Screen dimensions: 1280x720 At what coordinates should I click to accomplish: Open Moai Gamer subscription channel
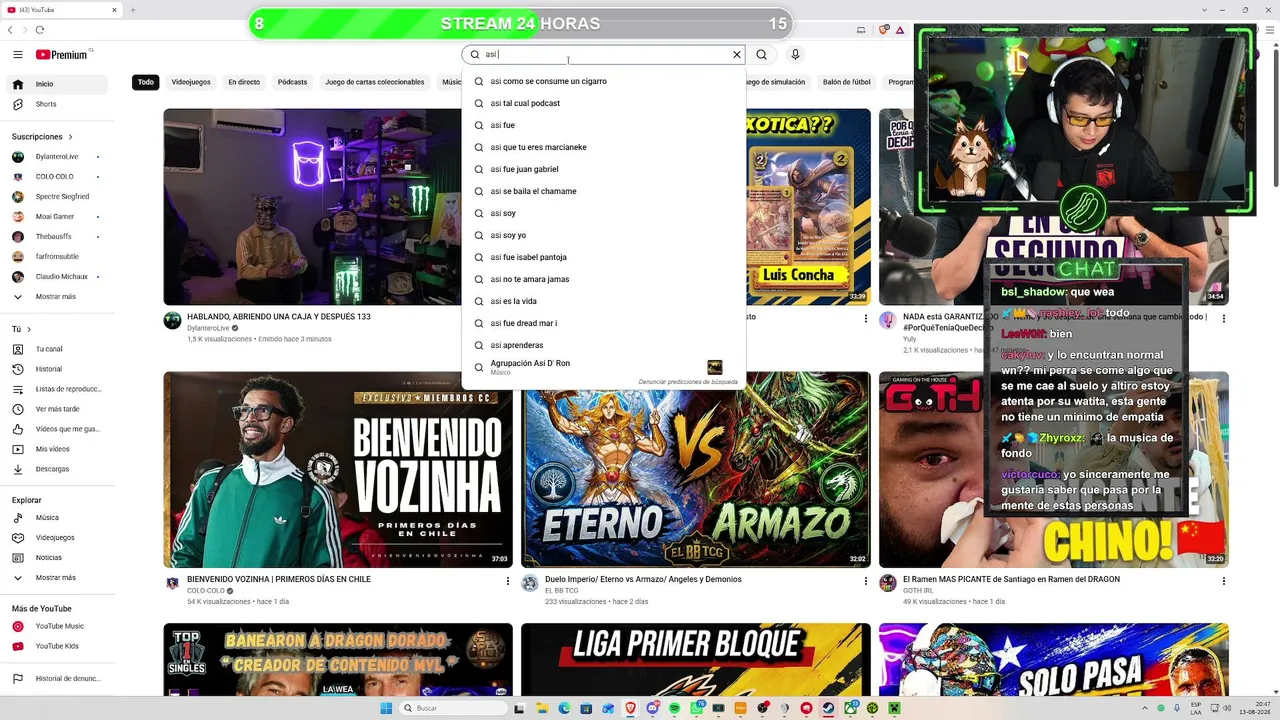57,217
